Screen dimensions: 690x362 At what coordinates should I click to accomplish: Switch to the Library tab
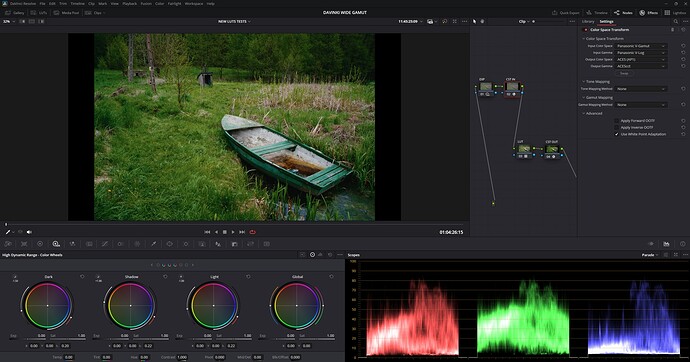tap(588, 22)
